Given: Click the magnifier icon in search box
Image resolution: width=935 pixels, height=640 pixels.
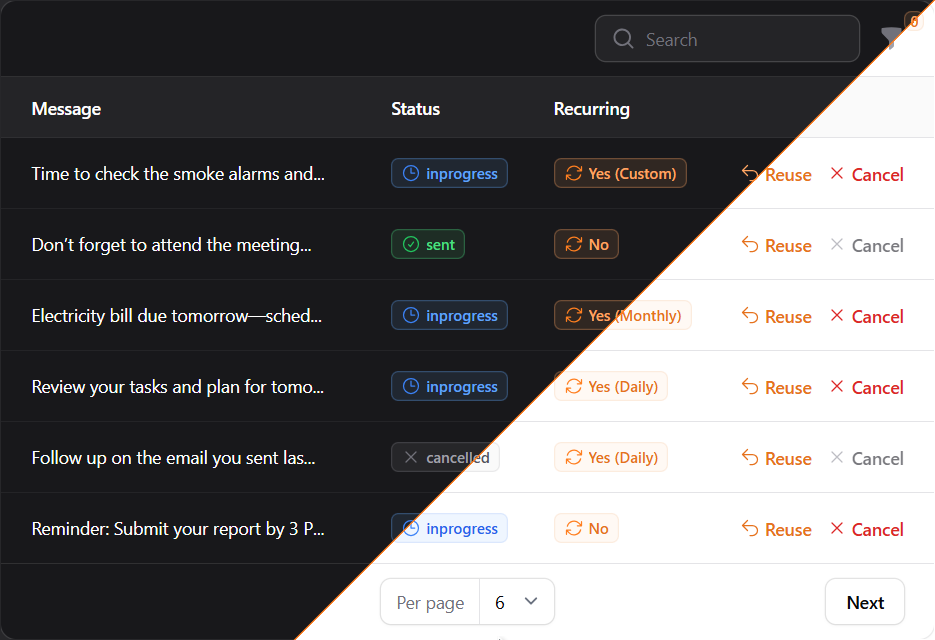Looking at the screenshot, I should pyautogui.click(x=623, y=39).
